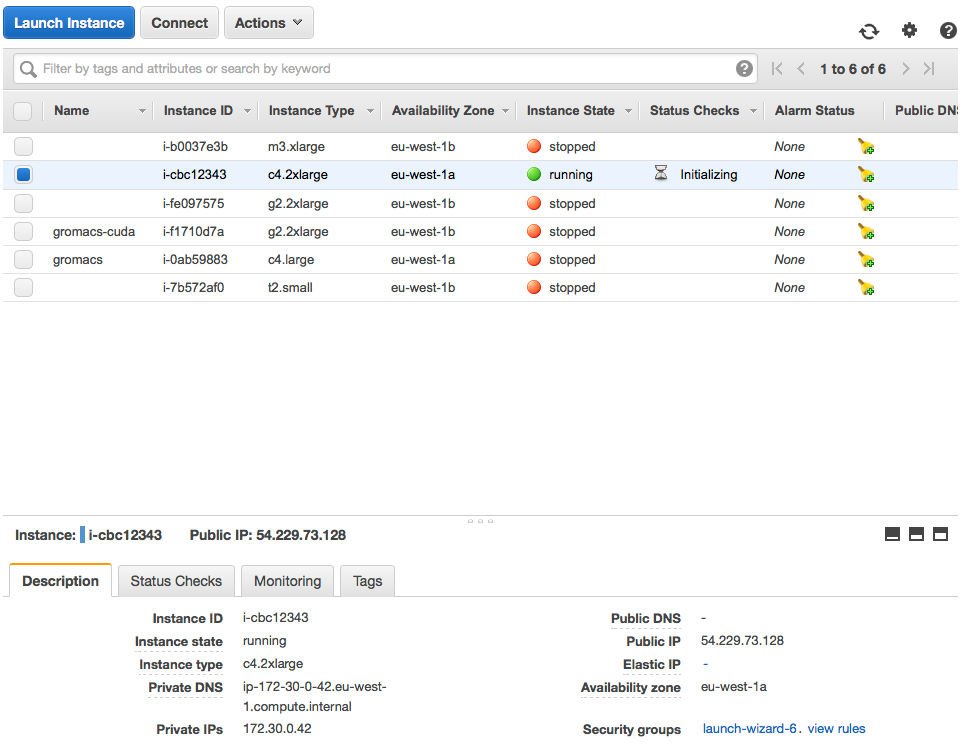Click the 1 to 6 of 6 pagination text
This screenshot has height=751, width=964.
coord(853,69)
